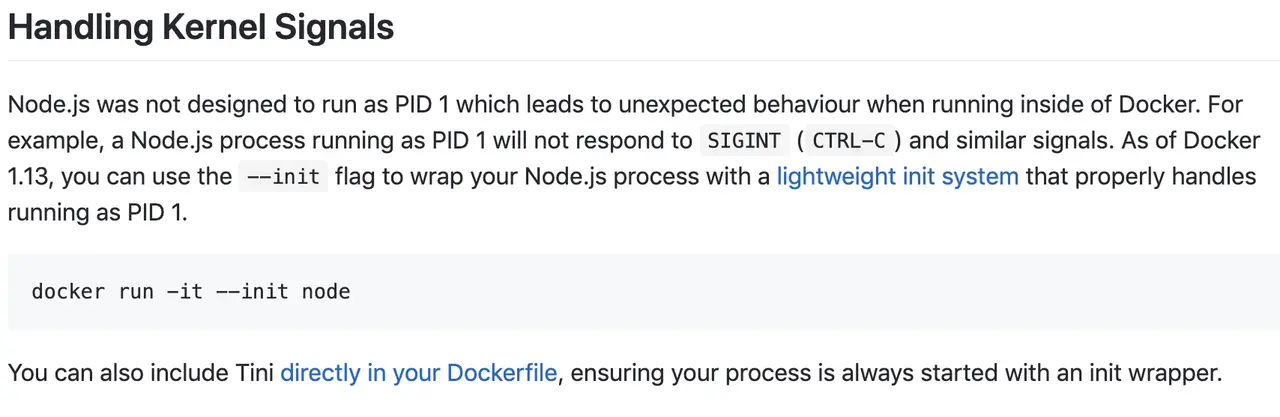Click the "Handling Kernel Signals" heading
The width and height of the screenshot is (1280, 417).
tap(201, 27)
